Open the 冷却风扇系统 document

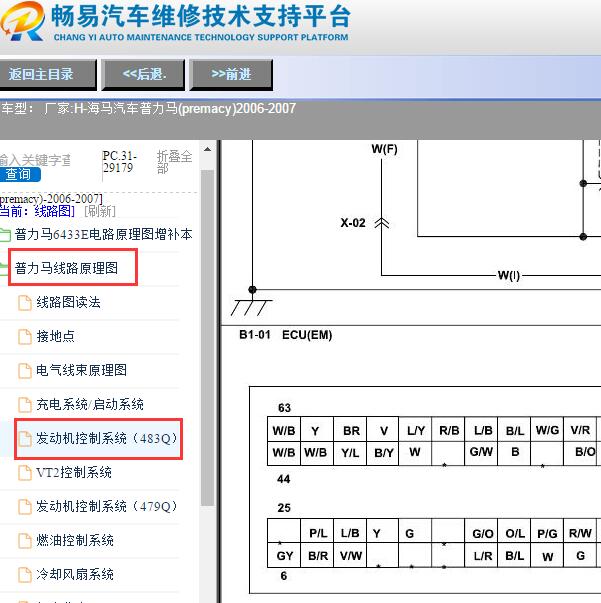tap(75, 574)
